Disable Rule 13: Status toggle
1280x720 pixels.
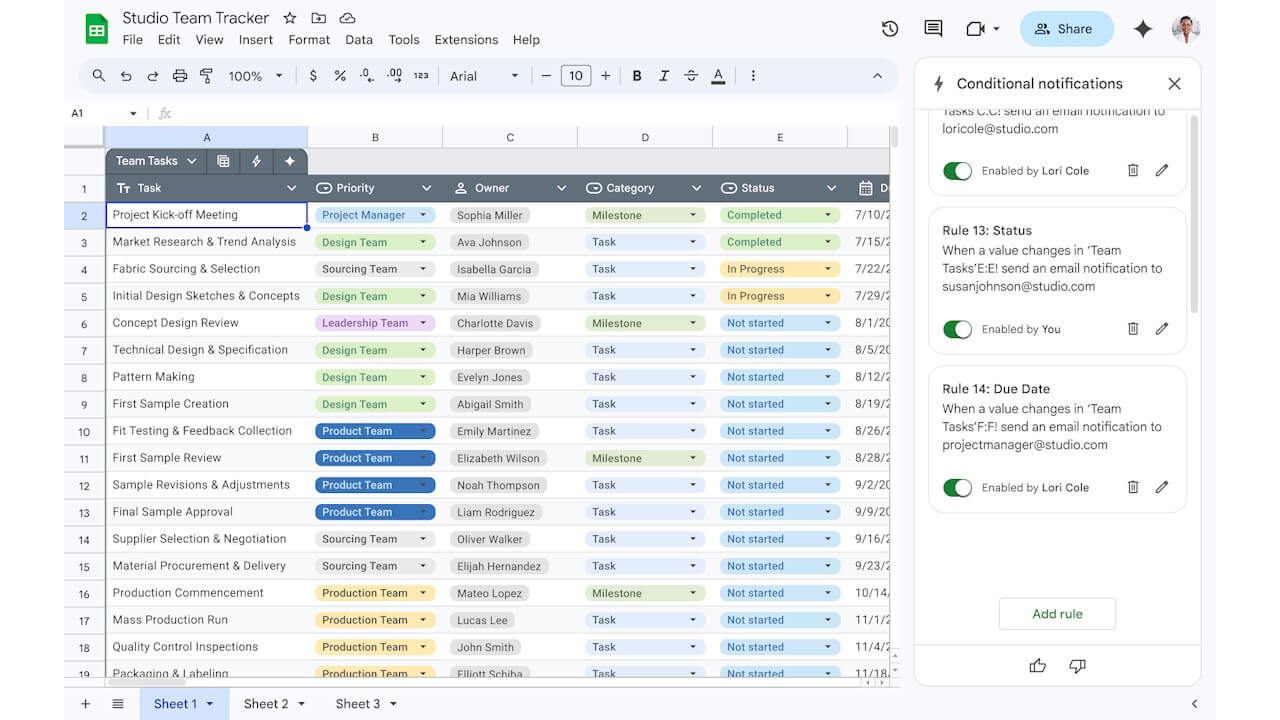[x=957, y=329]
